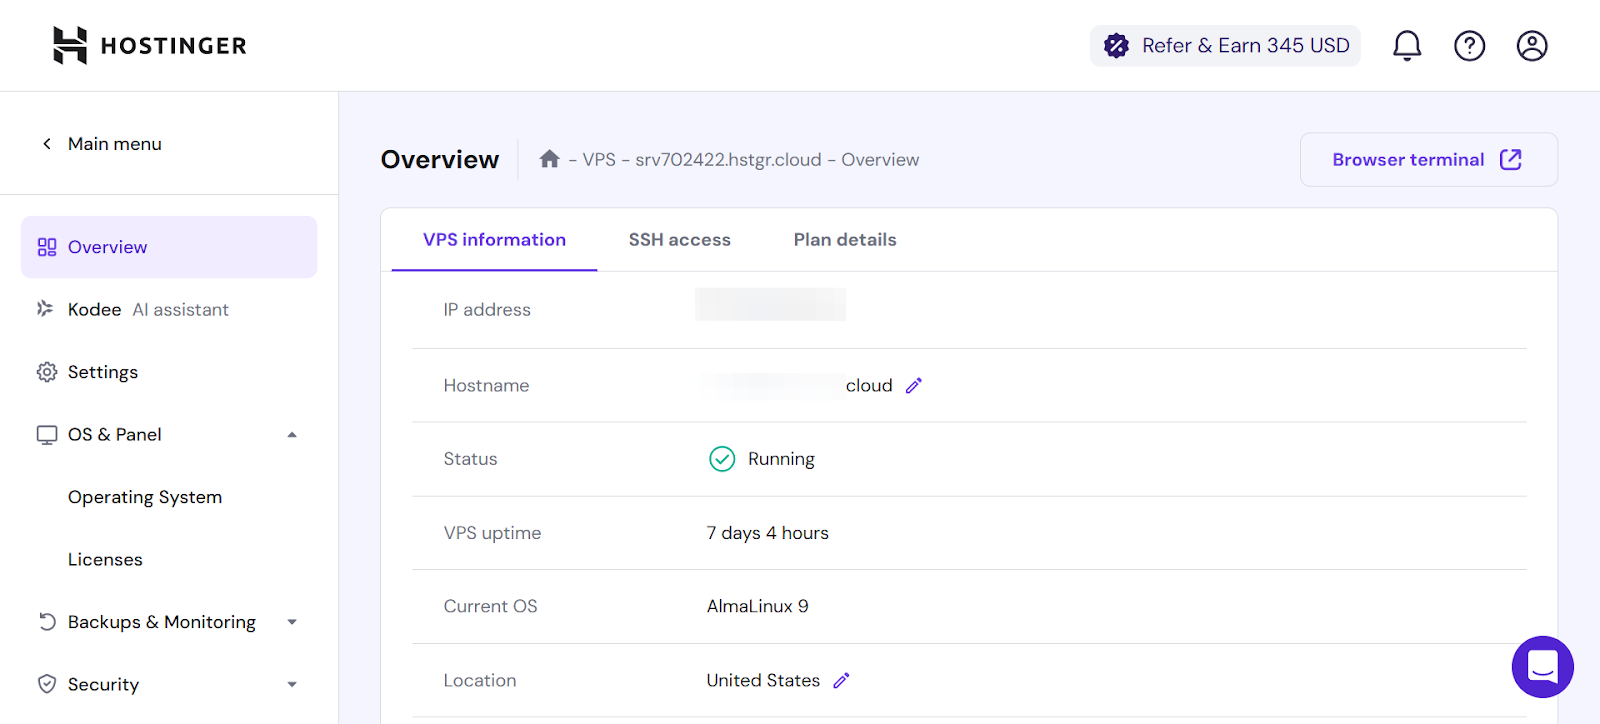
Task: Click the OS & Panel label
Action: [x=115, y=435]
